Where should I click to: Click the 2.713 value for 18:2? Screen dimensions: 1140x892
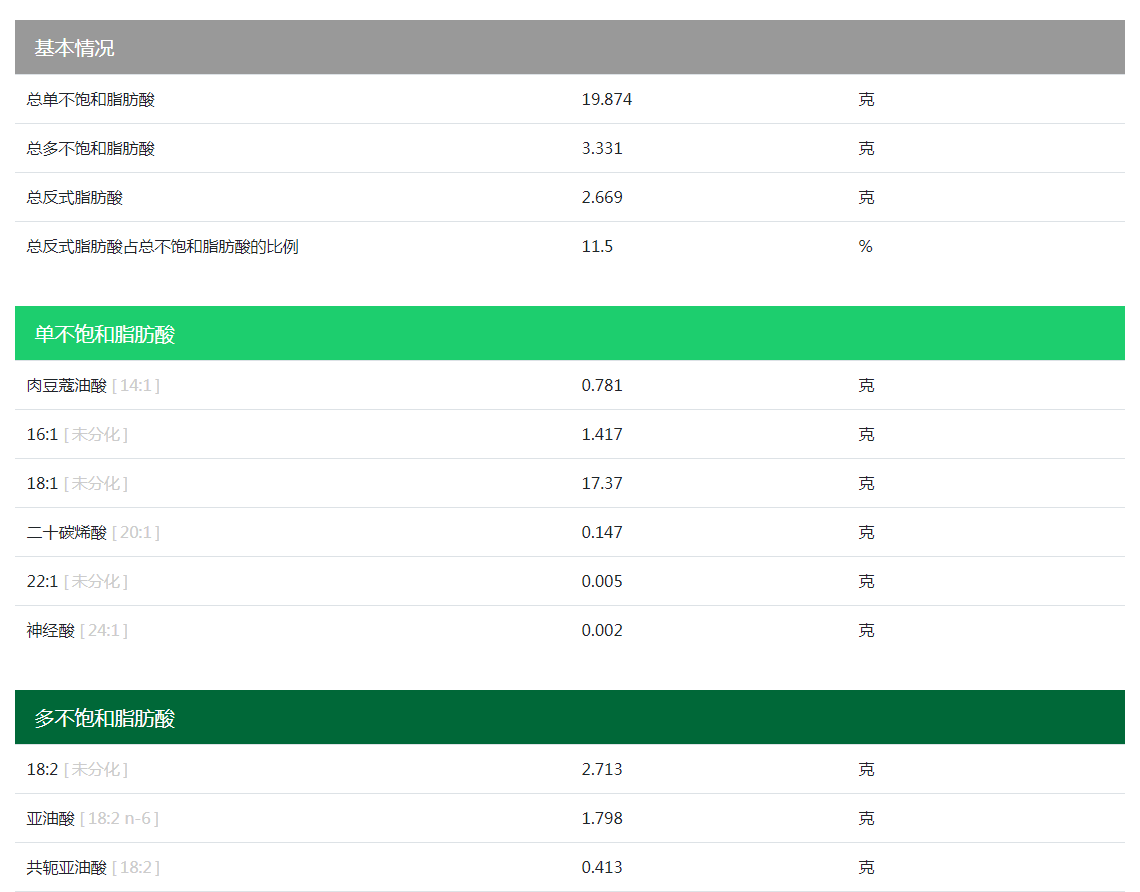tap(602, 770)
